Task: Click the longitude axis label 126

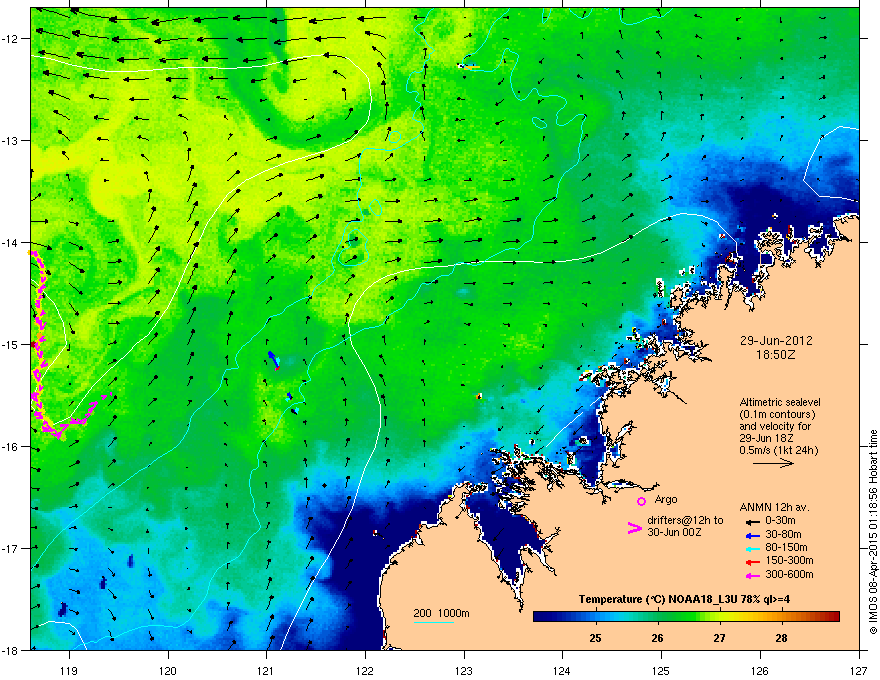Action: pos(760,670)
